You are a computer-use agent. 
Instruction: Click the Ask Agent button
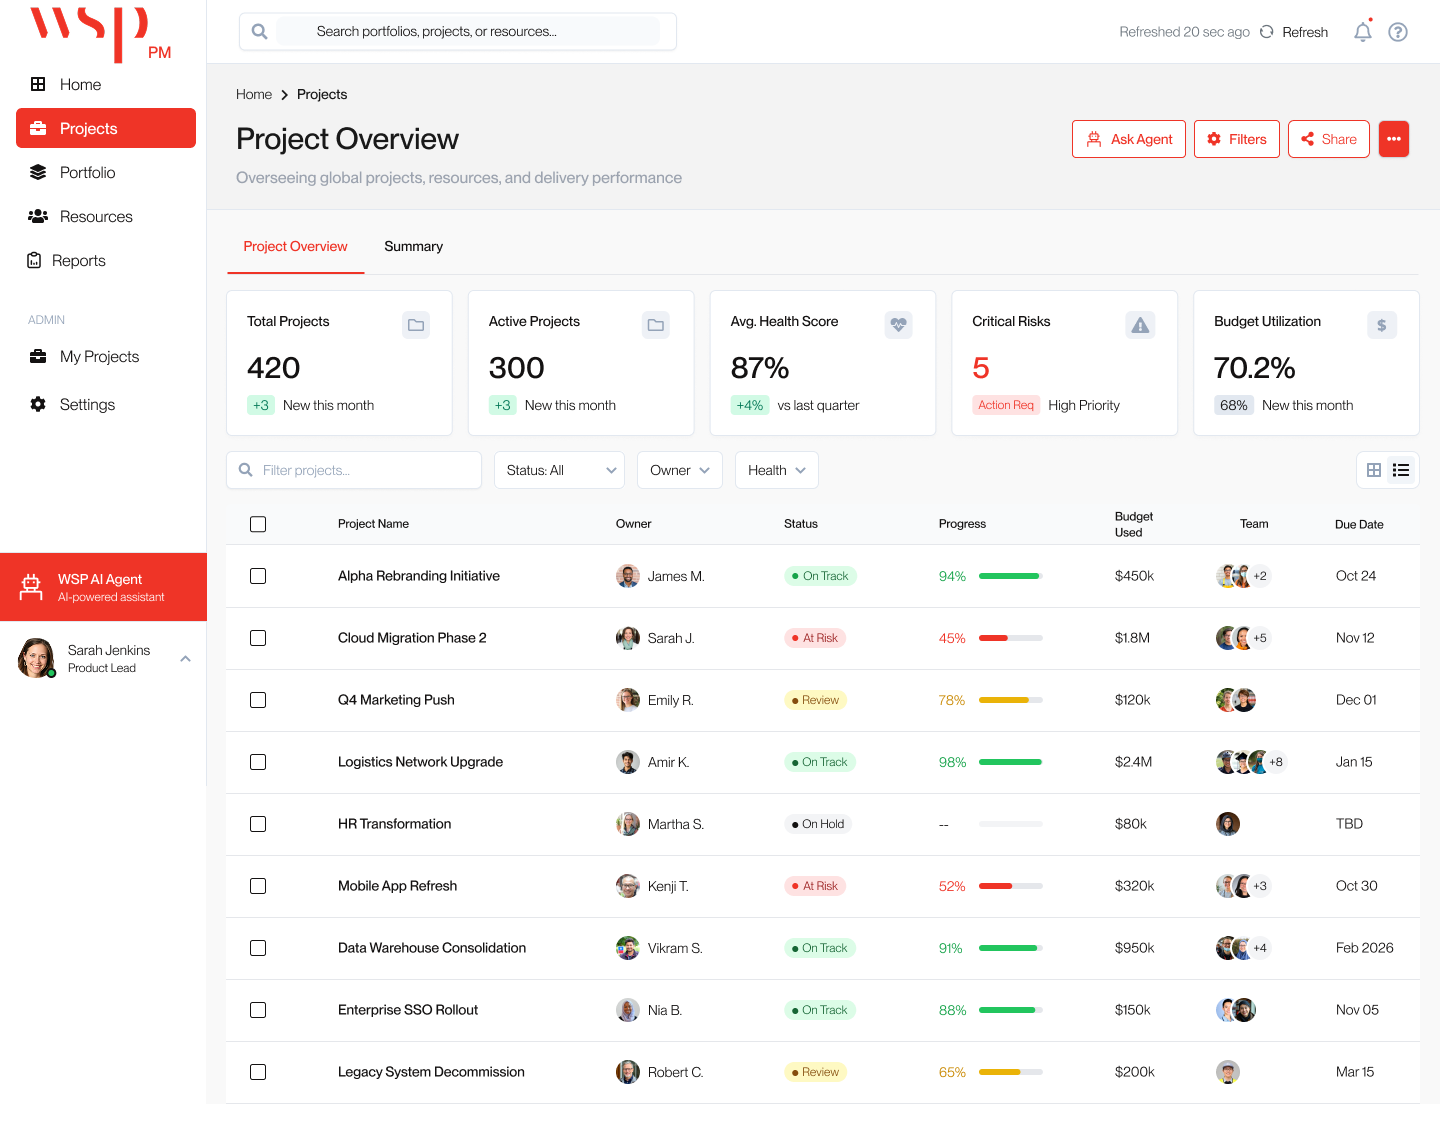coord(1128,139)
